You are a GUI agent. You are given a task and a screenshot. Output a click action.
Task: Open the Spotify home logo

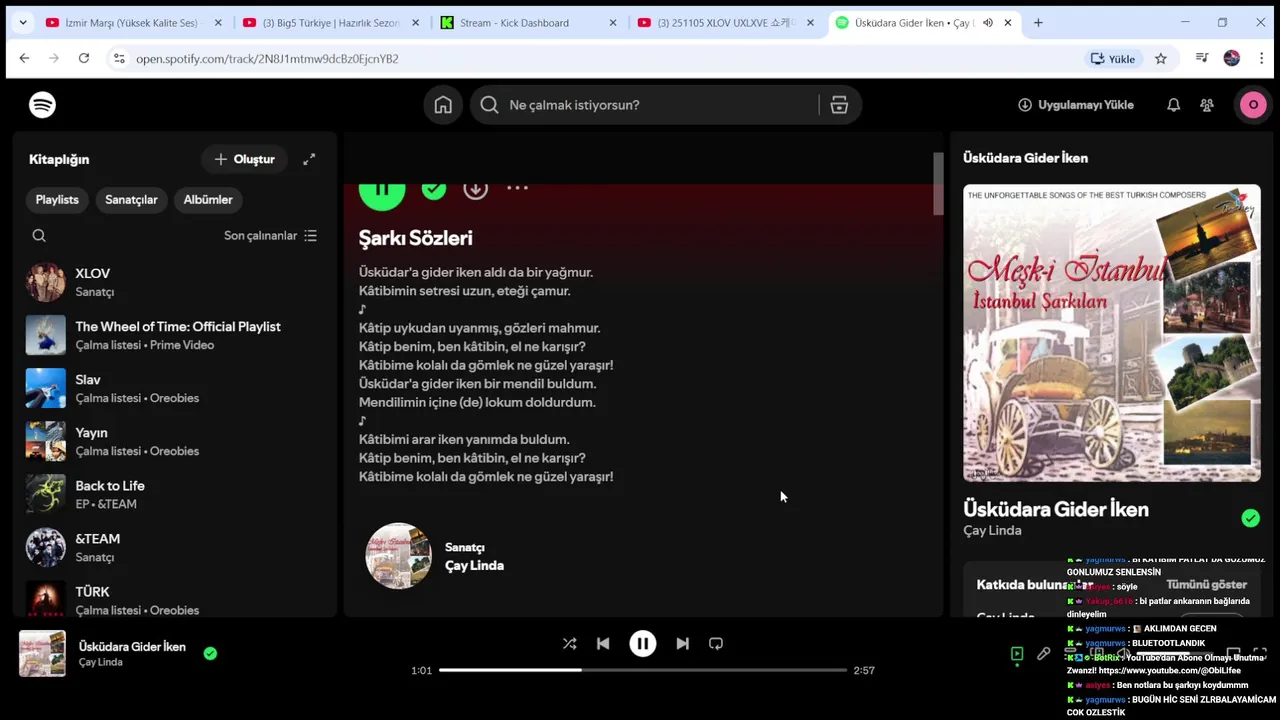coord(42,105)
